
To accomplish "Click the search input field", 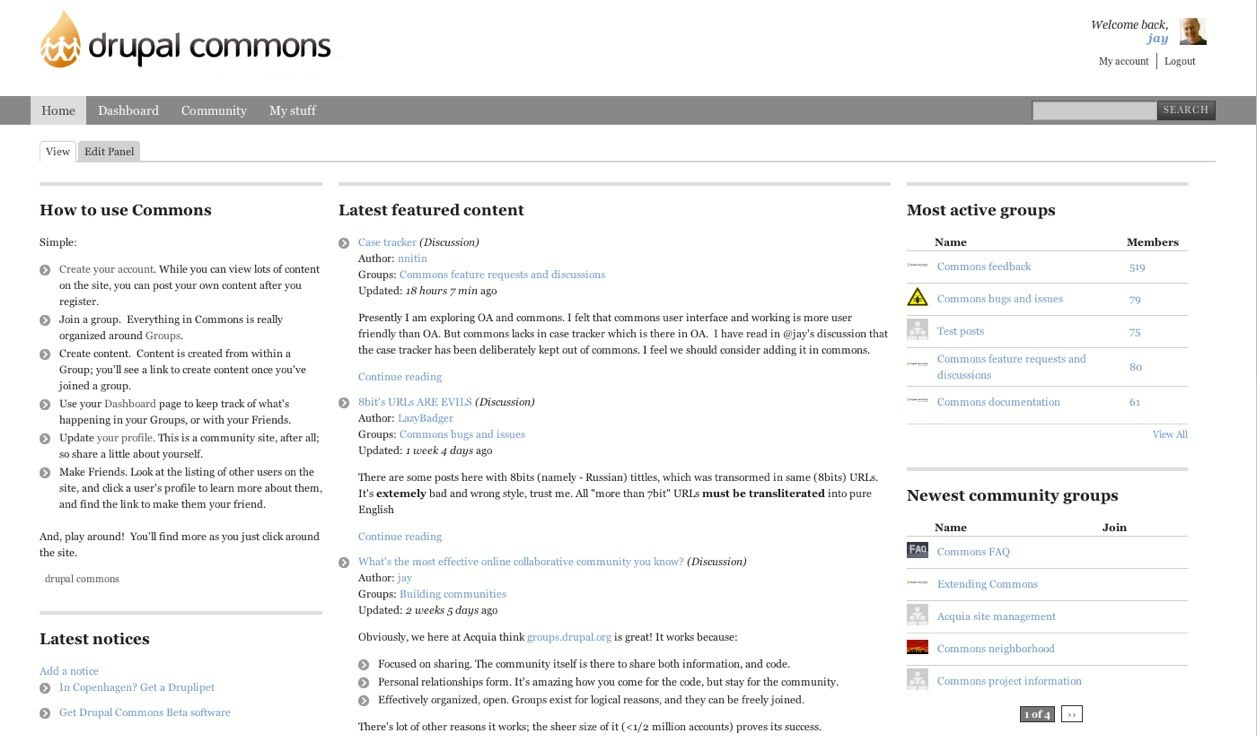I will tap(1094, 110).
